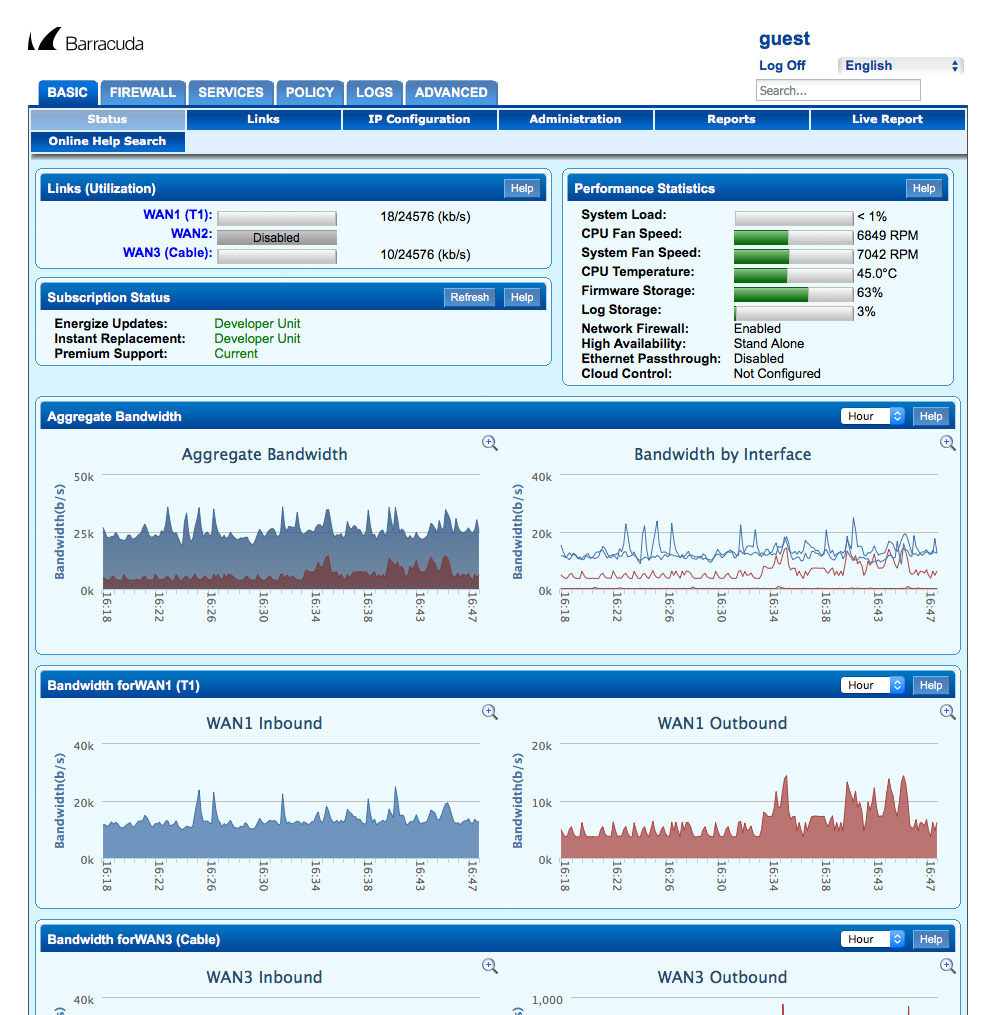Open the IP Configuration sub-tab
This screenshot has width=989, height=1015.
coord(419,119)
